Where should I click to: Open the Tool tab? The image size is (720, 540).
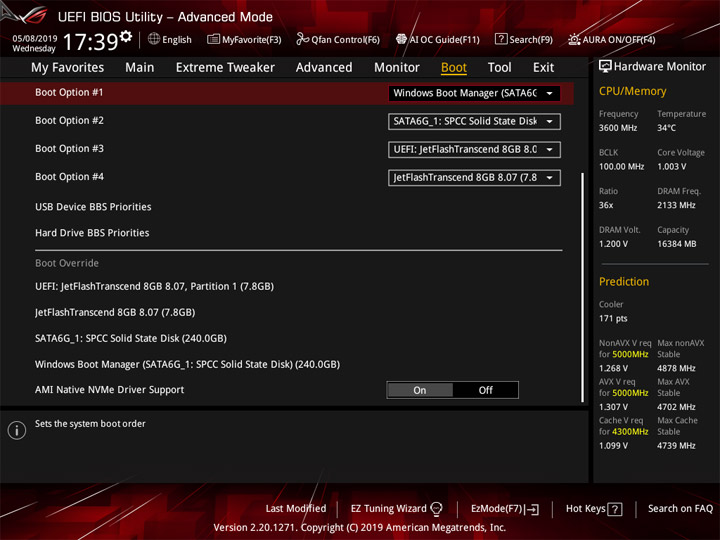pos(499,68)
